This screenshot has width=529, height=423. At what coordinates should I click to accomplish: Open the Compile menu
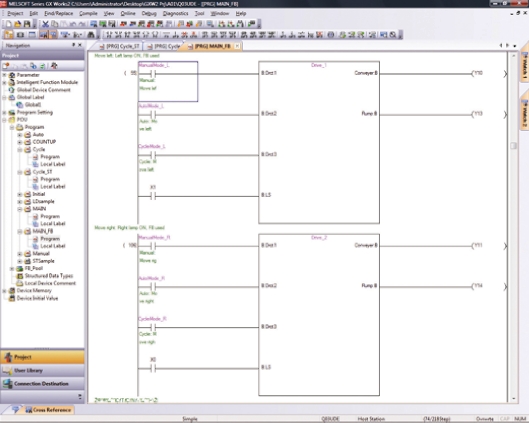coord(88,13)
